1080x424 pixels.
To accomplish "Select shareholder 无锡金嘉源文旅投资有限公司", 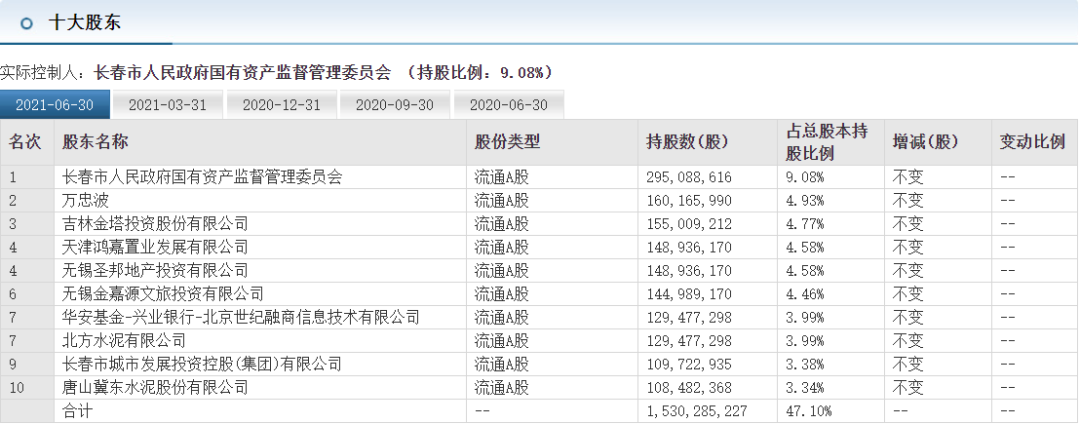I will tap(163, 295).
